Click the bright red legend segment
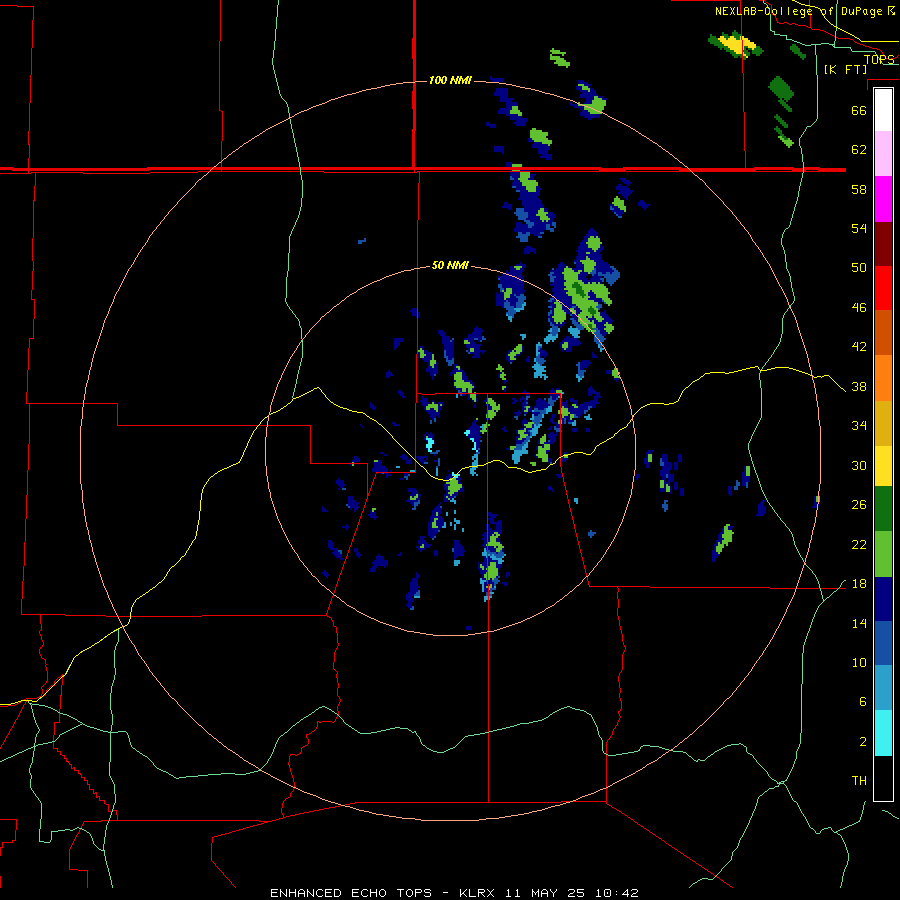 pyautogui.click(x=883, y=288)
